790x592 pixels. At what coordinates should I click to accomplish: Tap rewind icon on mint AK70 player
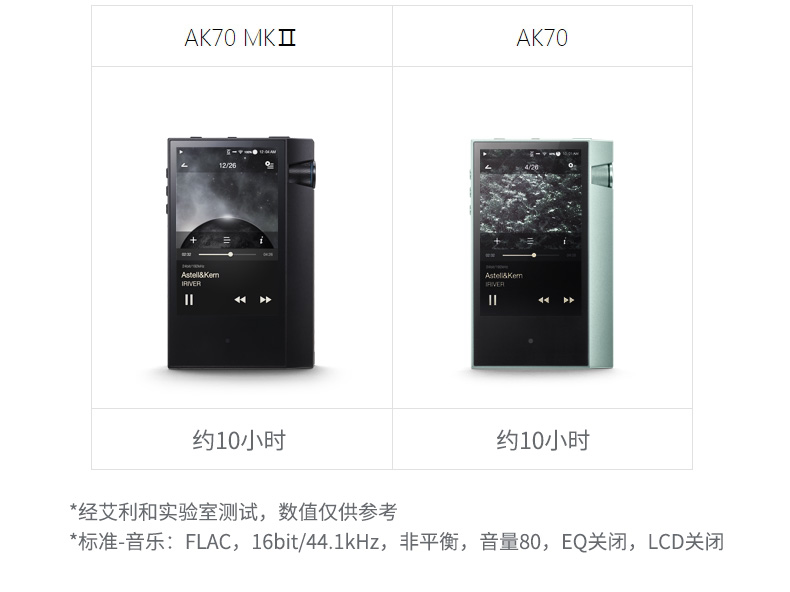[543, 300]
